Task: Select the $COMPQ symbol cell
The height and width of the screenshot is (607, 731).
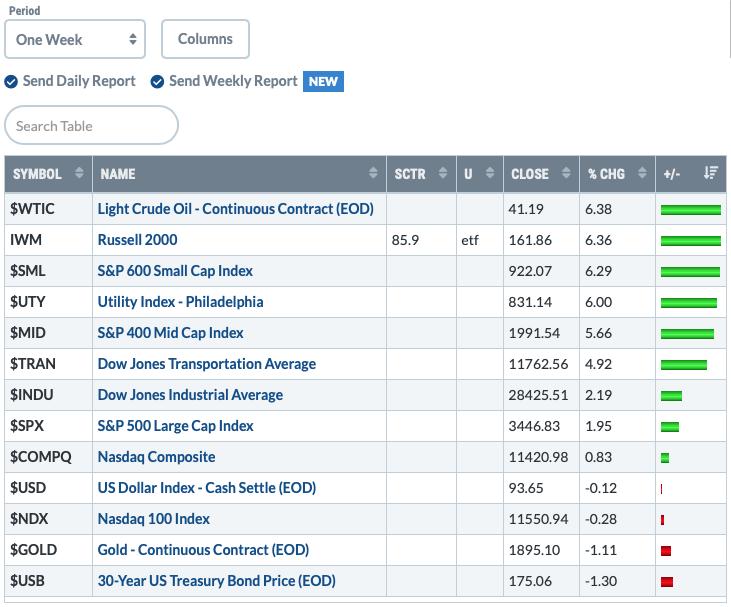Action: click(48, 457)
